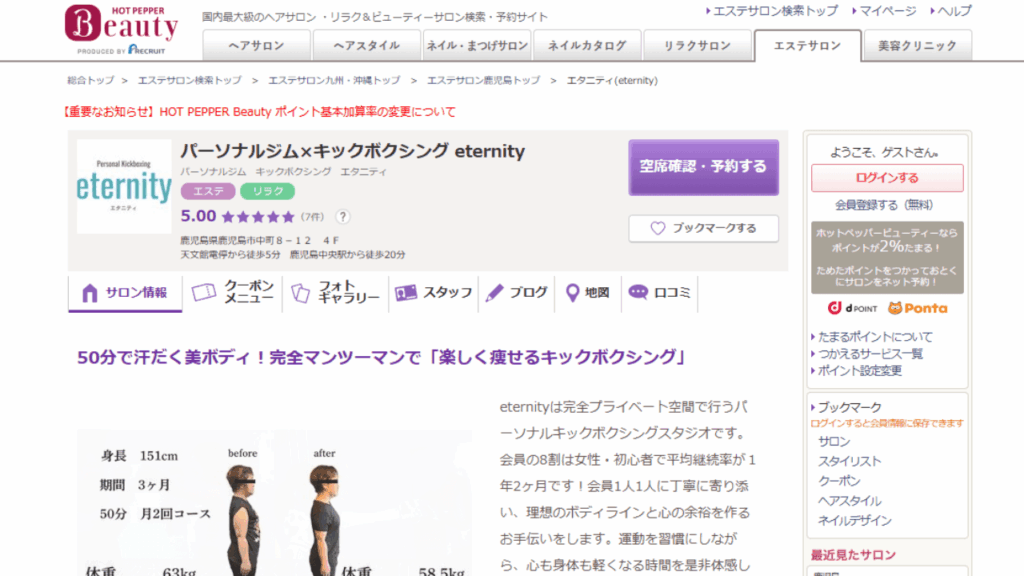
Task: Select the ブログ pen icon
Action: coord(493,292)
